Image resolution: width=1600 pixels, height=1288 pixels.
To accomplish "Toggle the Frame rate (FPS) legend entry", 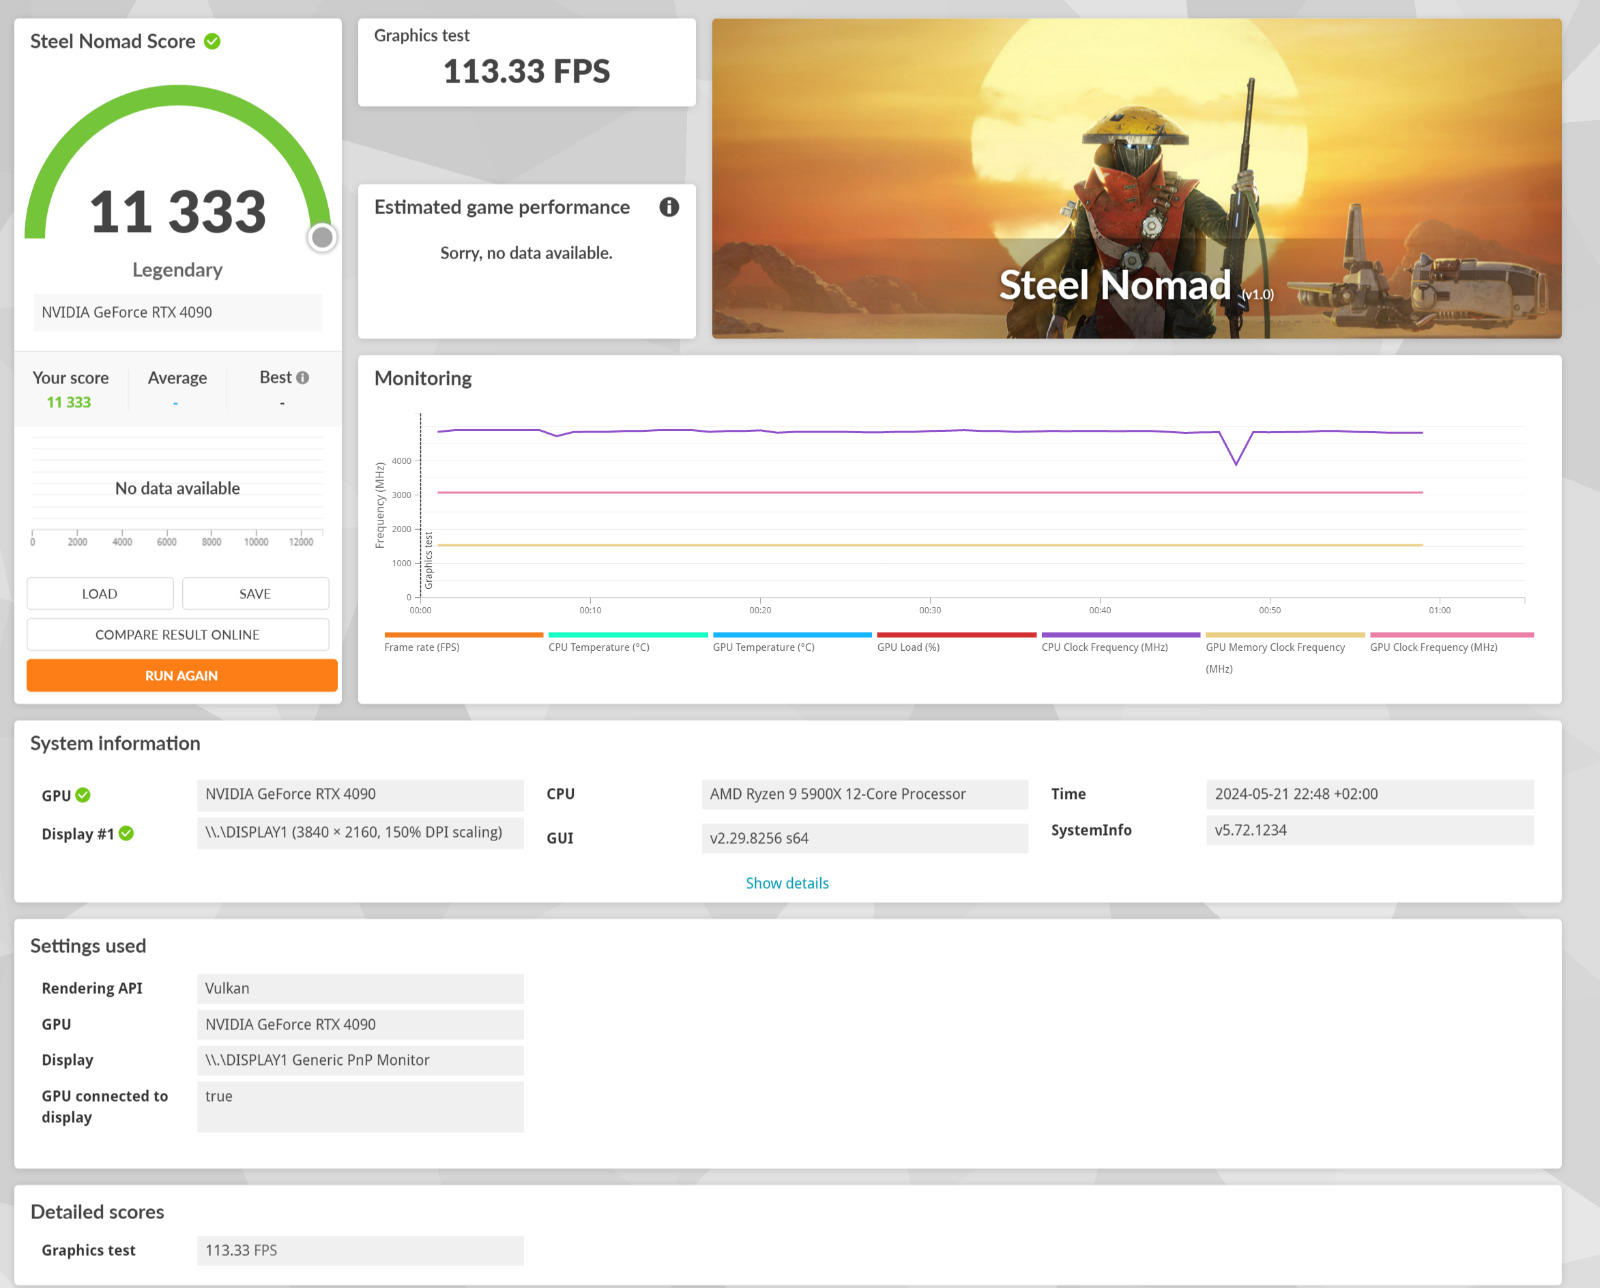I will [x=463, y=643].
